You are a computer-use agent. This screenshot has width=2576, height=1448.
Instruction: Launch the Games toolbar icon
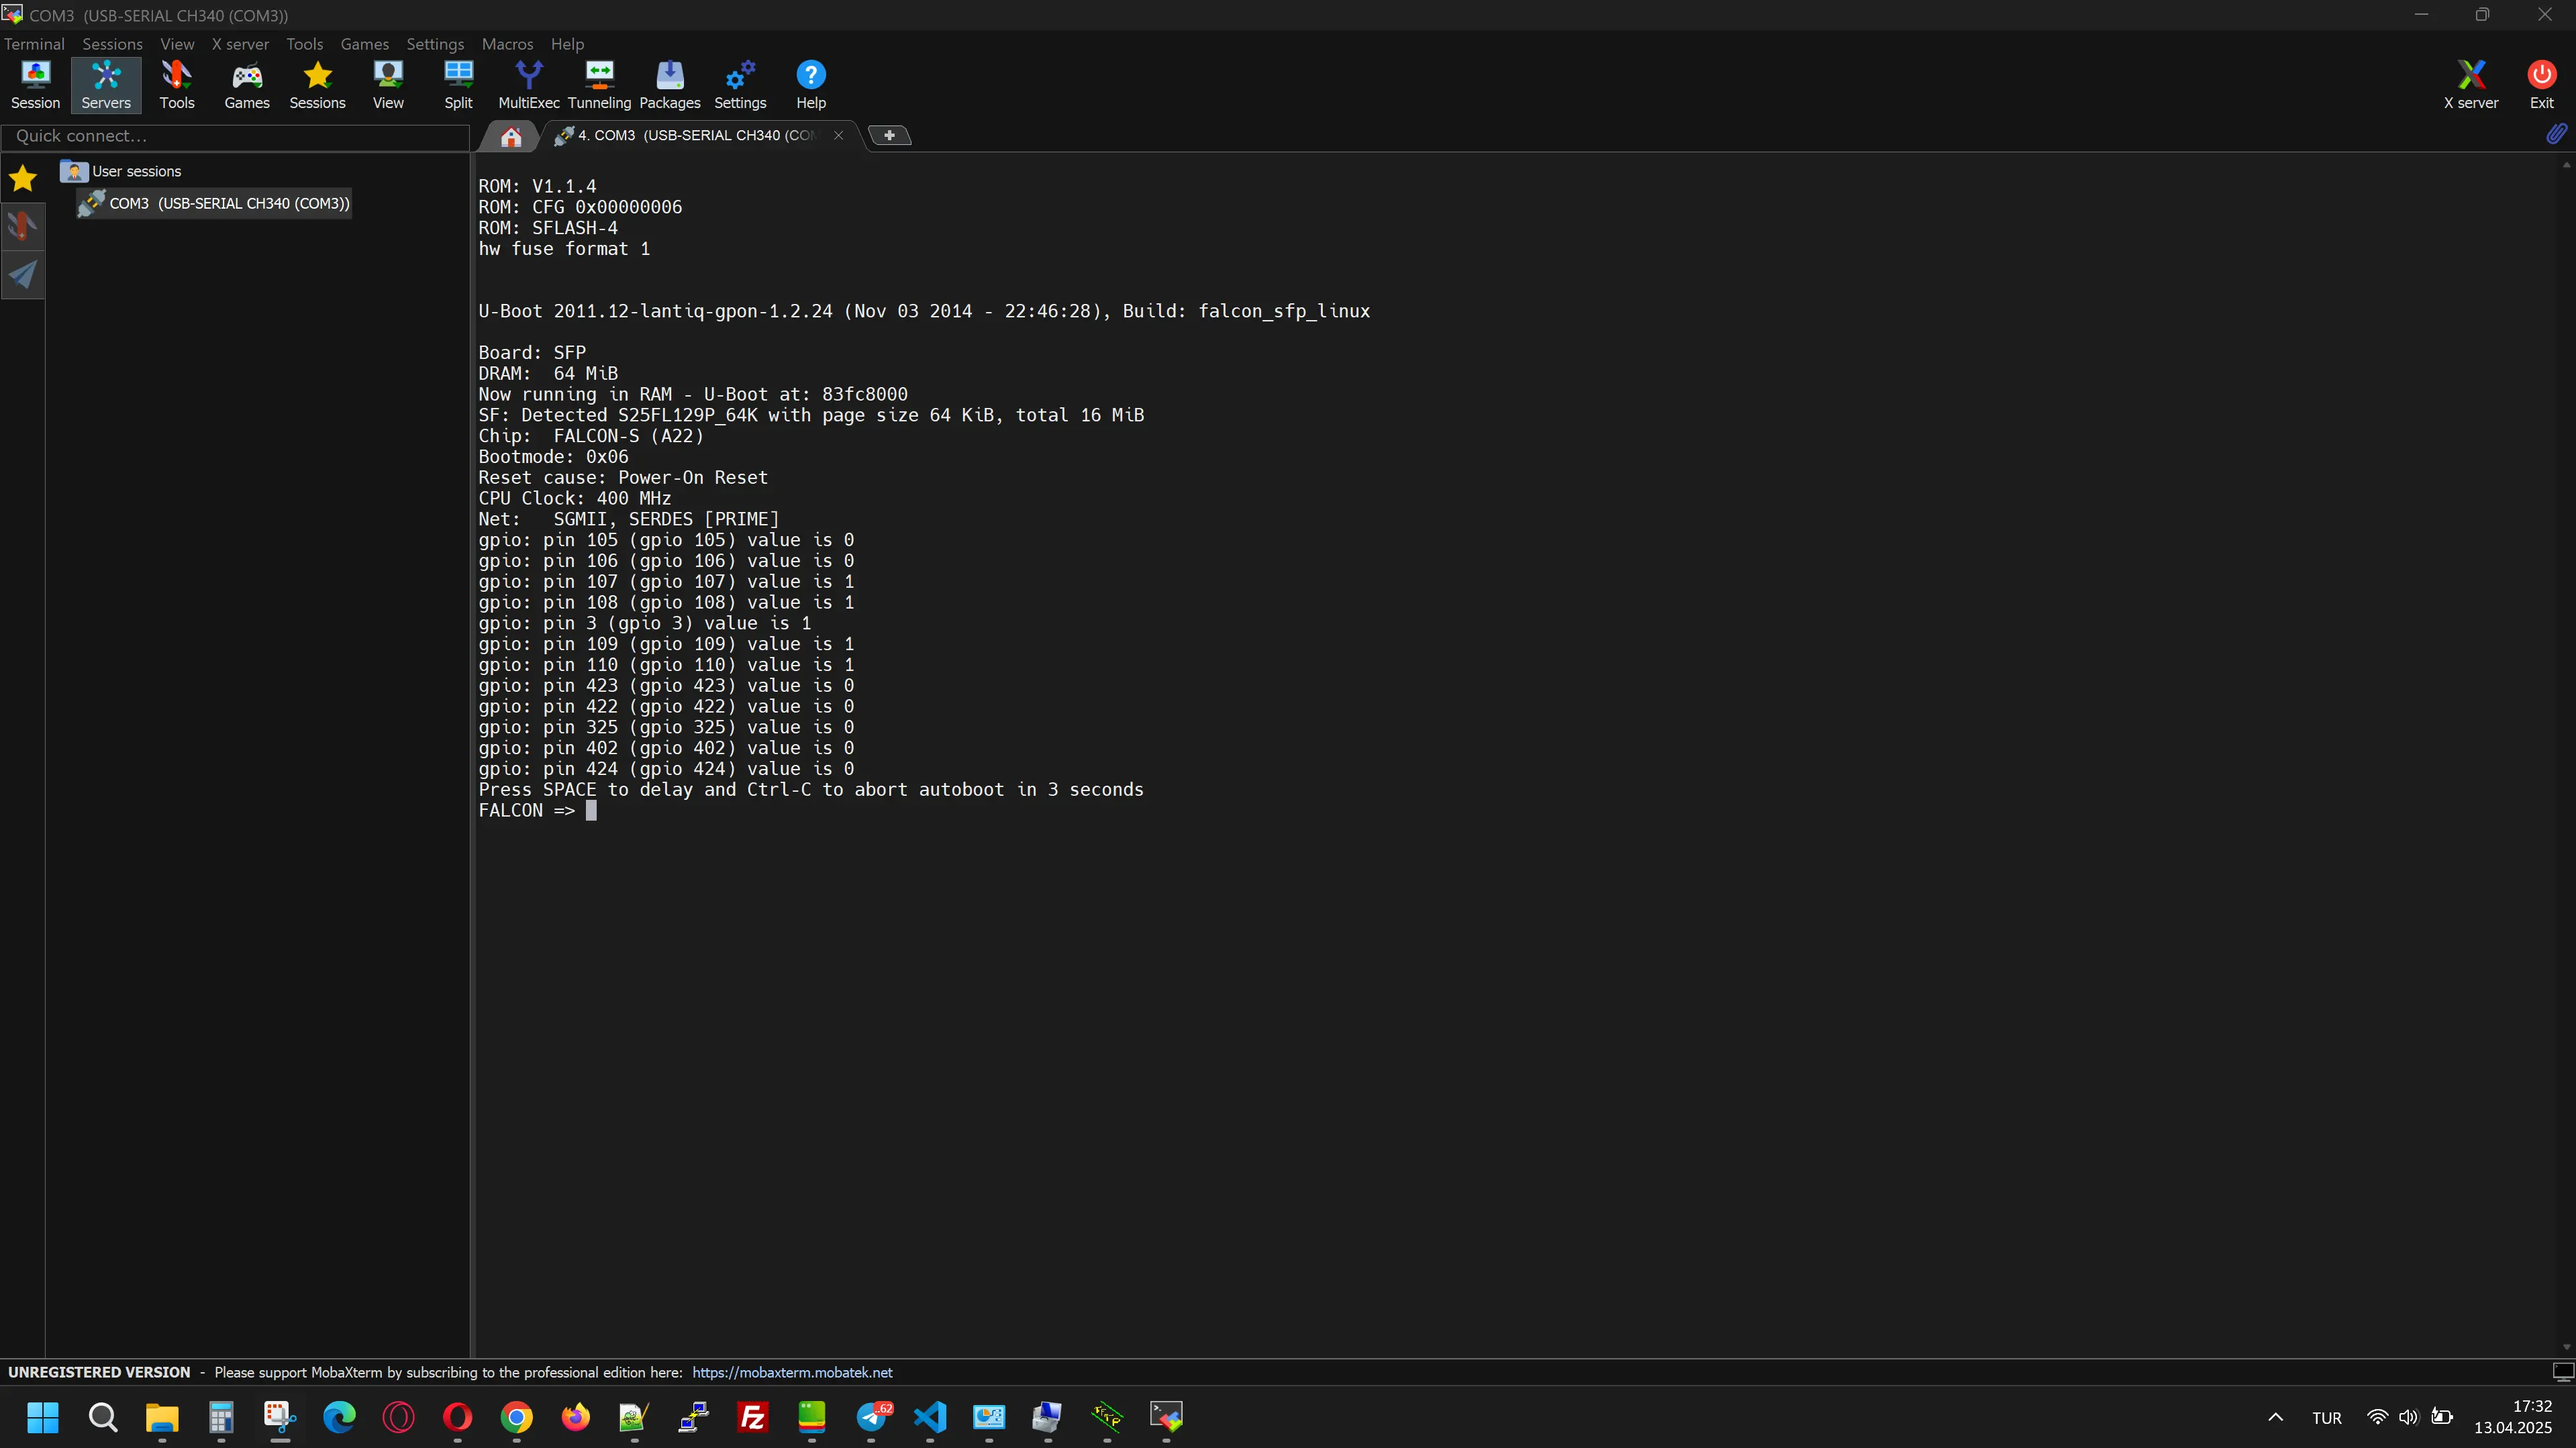coord(247,85)
